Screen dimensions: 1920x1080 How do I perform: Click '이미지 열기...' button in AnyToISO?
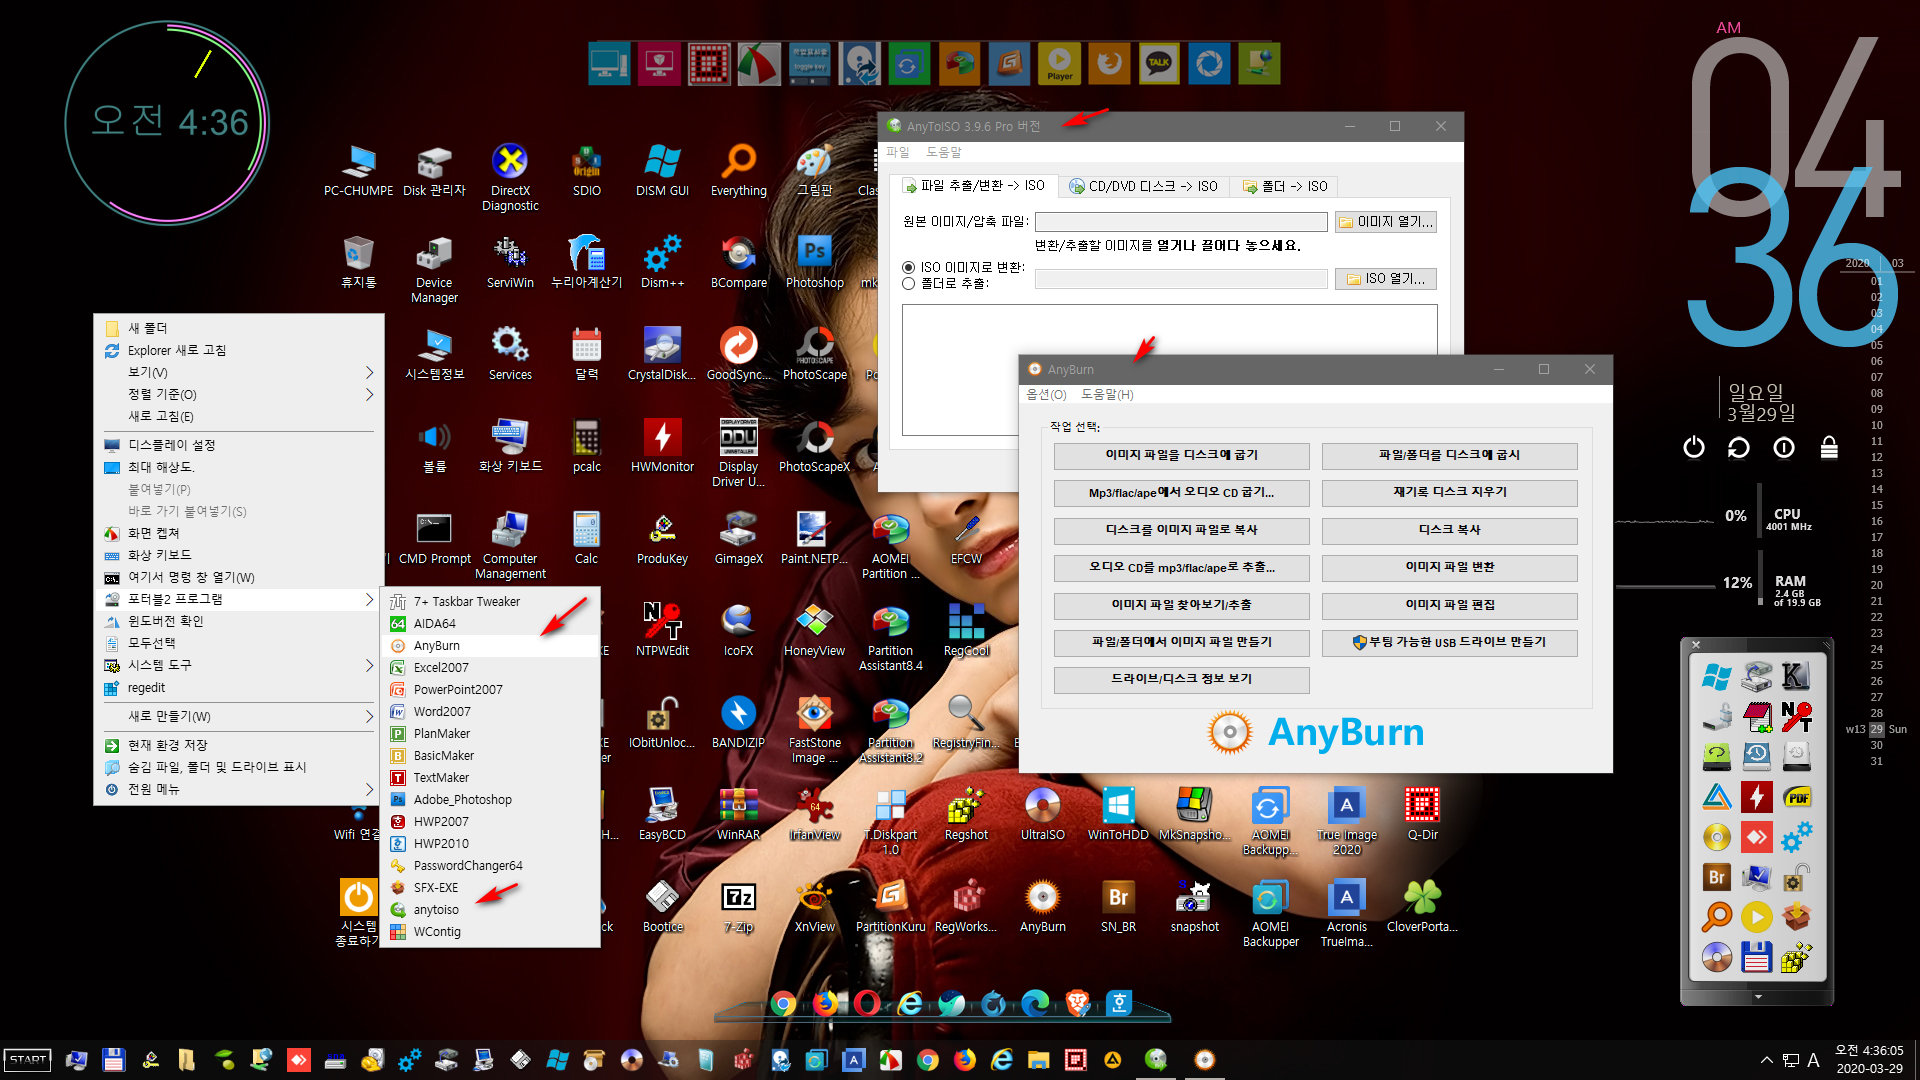pyautogui.click(x=1386, y=222)
